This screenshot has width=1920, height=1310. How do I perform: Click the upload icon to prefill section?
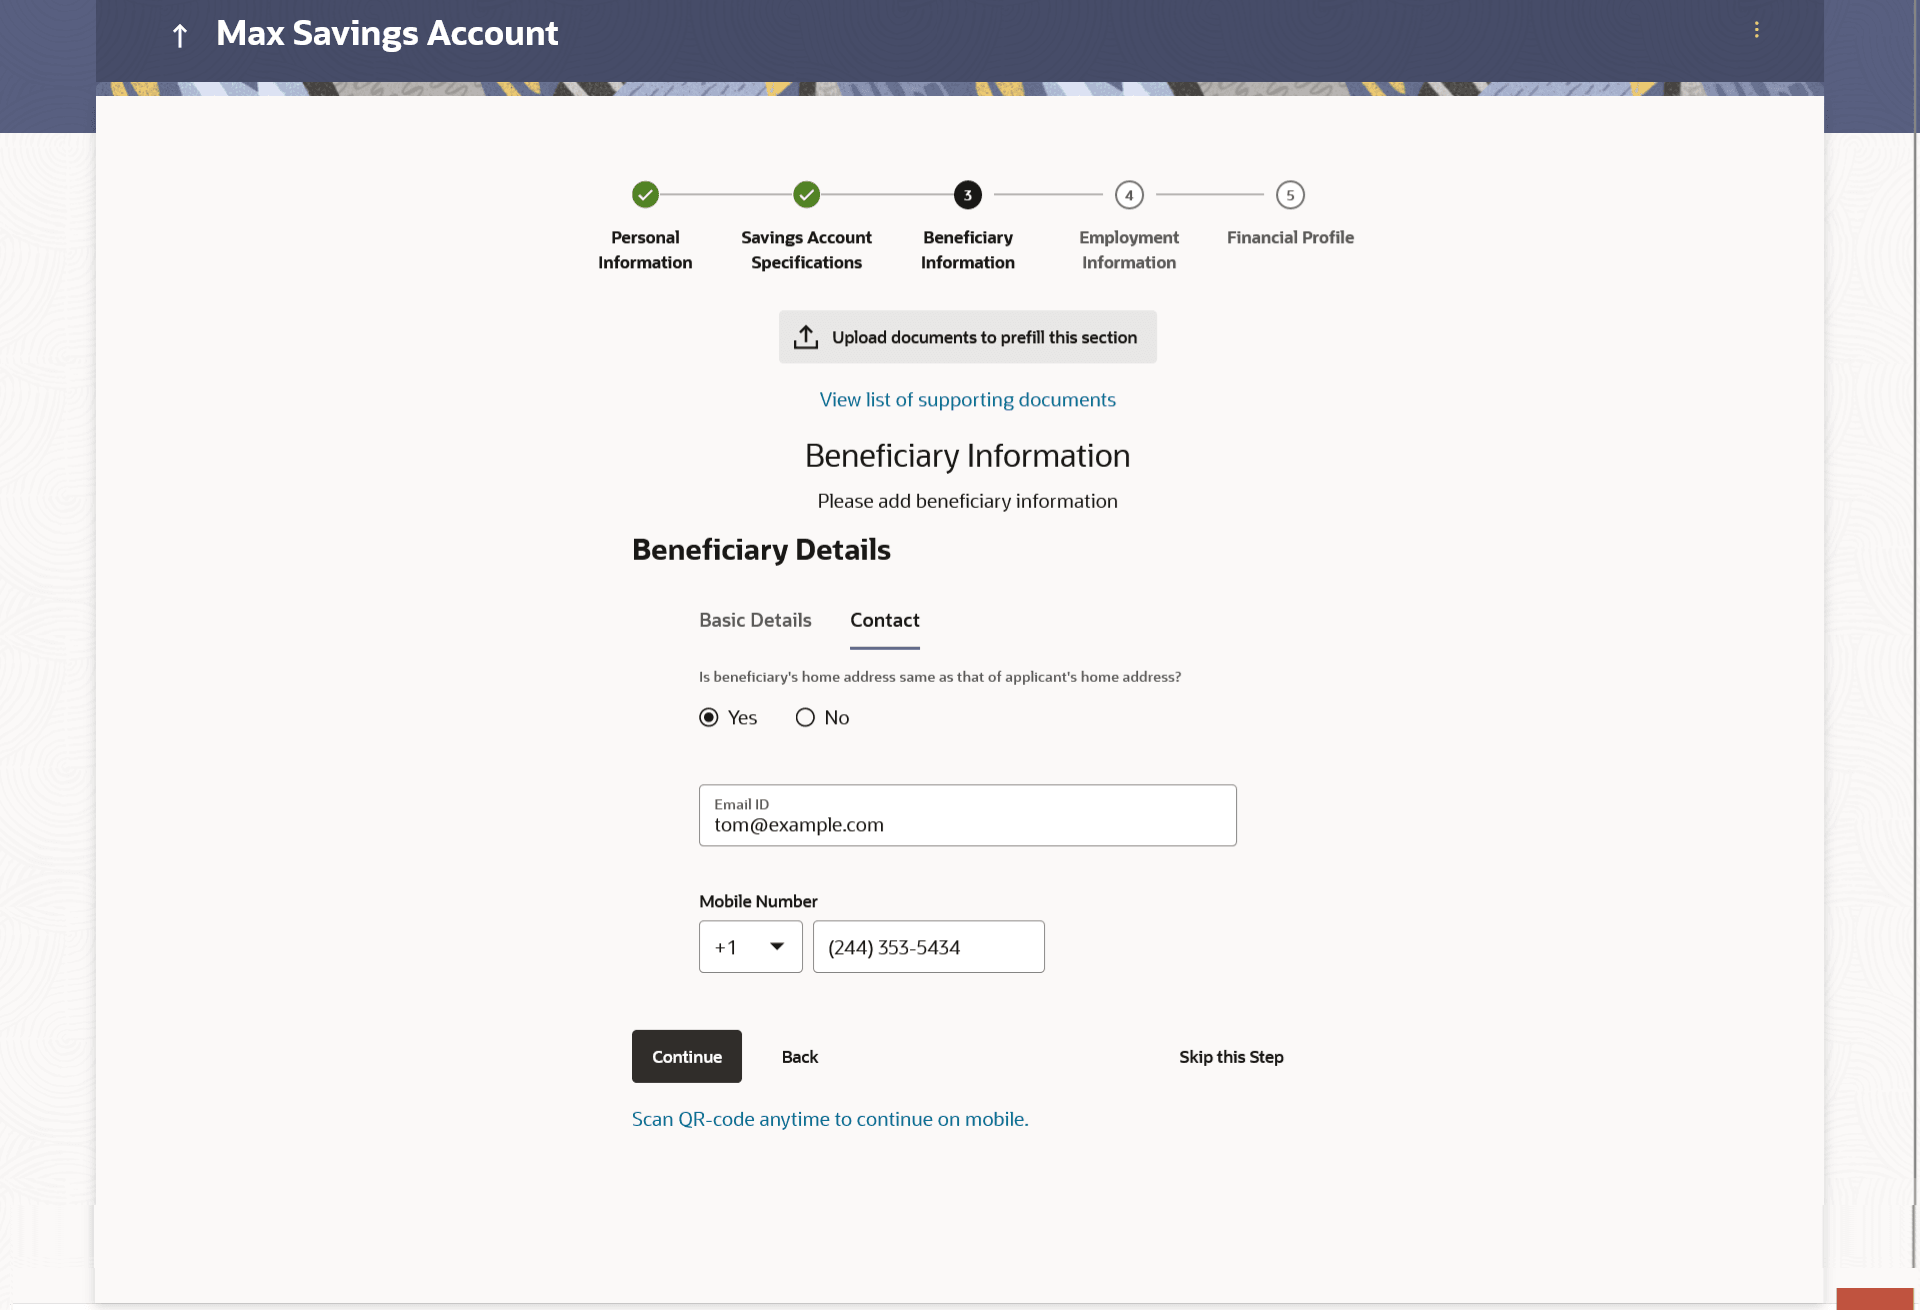click(x=806, y=337)
